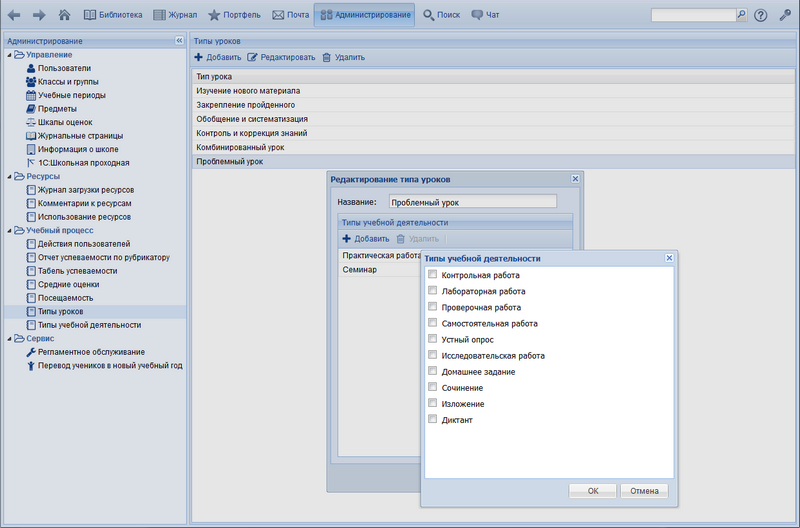Image resolution: width=800 pixels, height=528 pixels.
Task: Click the Шкалы оценок scales icon
Action: 31,122
